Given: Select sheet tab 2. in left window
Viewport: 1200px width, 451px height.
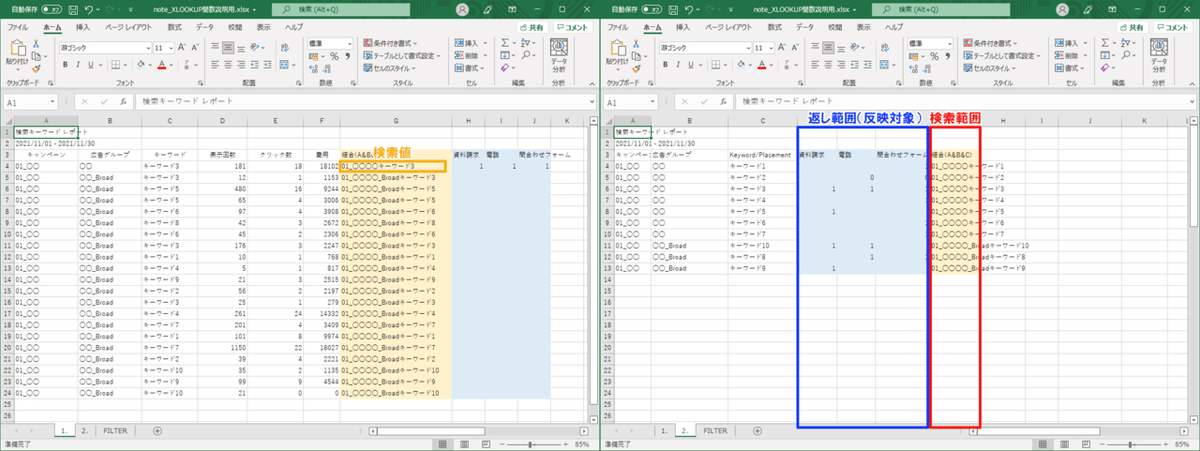Looking at the screenshot, I should click(x=85, y=430).
